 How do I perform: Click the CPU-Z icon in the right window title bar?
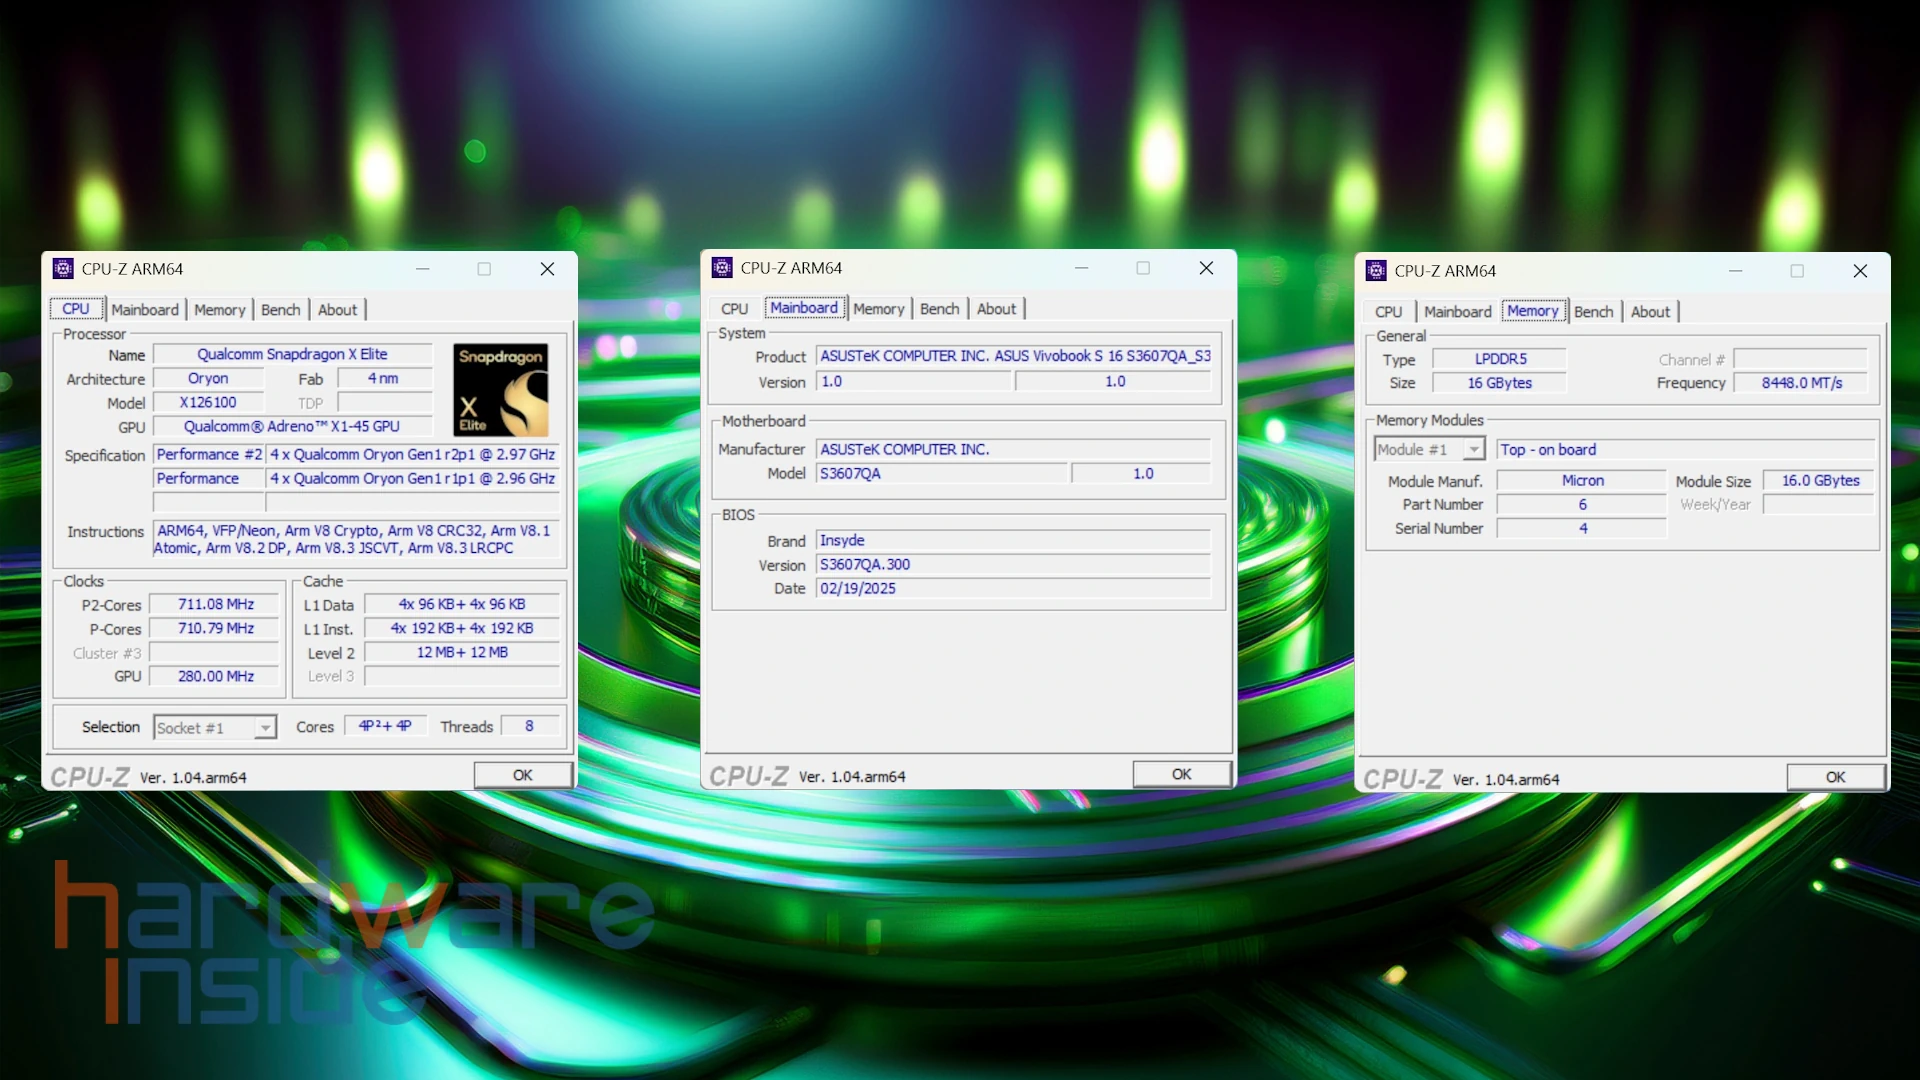coord(1376,271)
